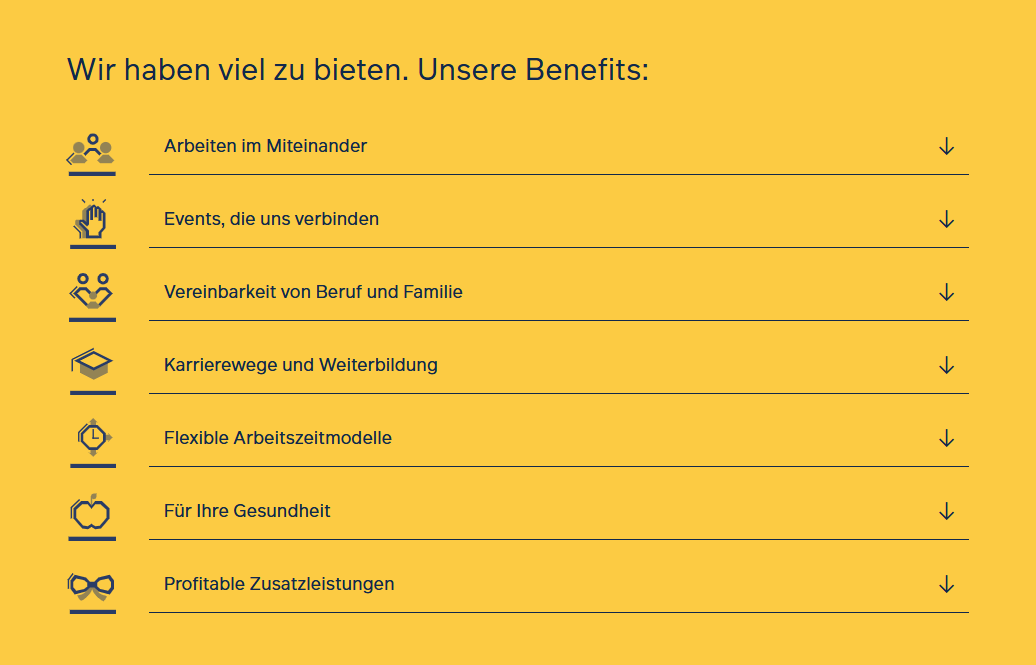Click the underlined graduation cap benefit icon

pos(91,364)
